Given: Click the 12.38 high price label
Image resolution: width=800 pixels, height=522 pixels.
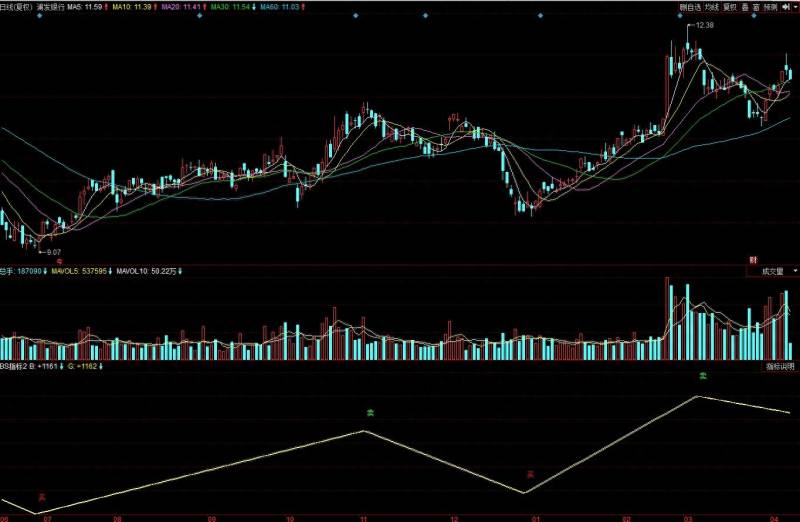Looking at the screenshot, I should pos(705,25).
